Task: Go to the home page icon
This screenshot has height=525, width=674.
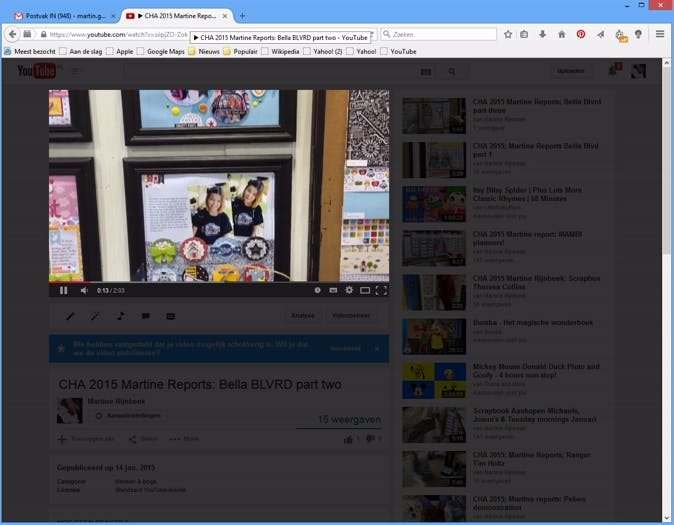Action: pyautogui.click(x=561, y=34)
